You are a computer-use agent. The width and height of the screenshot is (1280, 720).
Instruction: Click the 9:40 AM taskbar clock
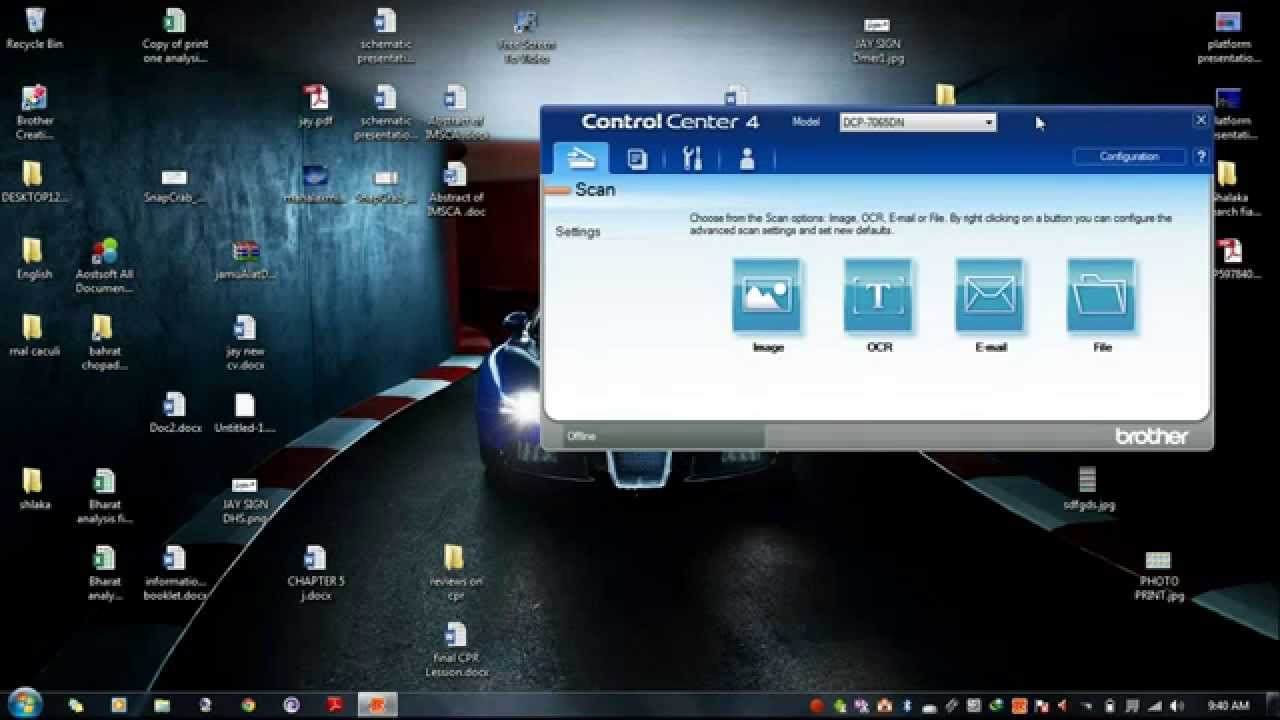tap(1228, 706)
